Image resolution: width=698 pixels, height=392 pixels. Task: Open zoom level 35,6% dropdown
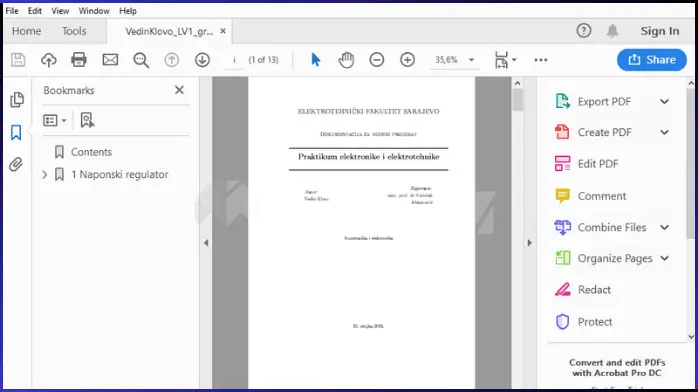coord(471,60)
